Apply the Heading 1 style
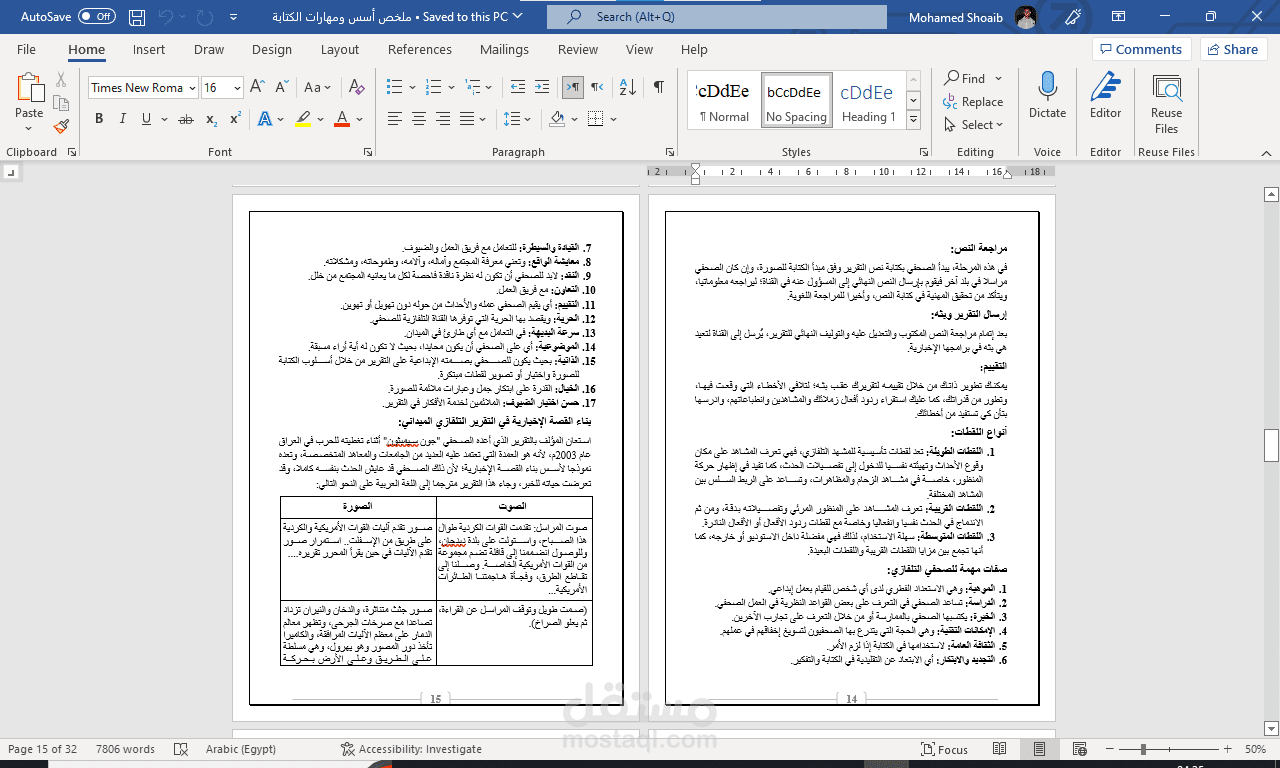Image resolution: width=1280 pixels, height=768 pixels. click(x=867, y=100)
